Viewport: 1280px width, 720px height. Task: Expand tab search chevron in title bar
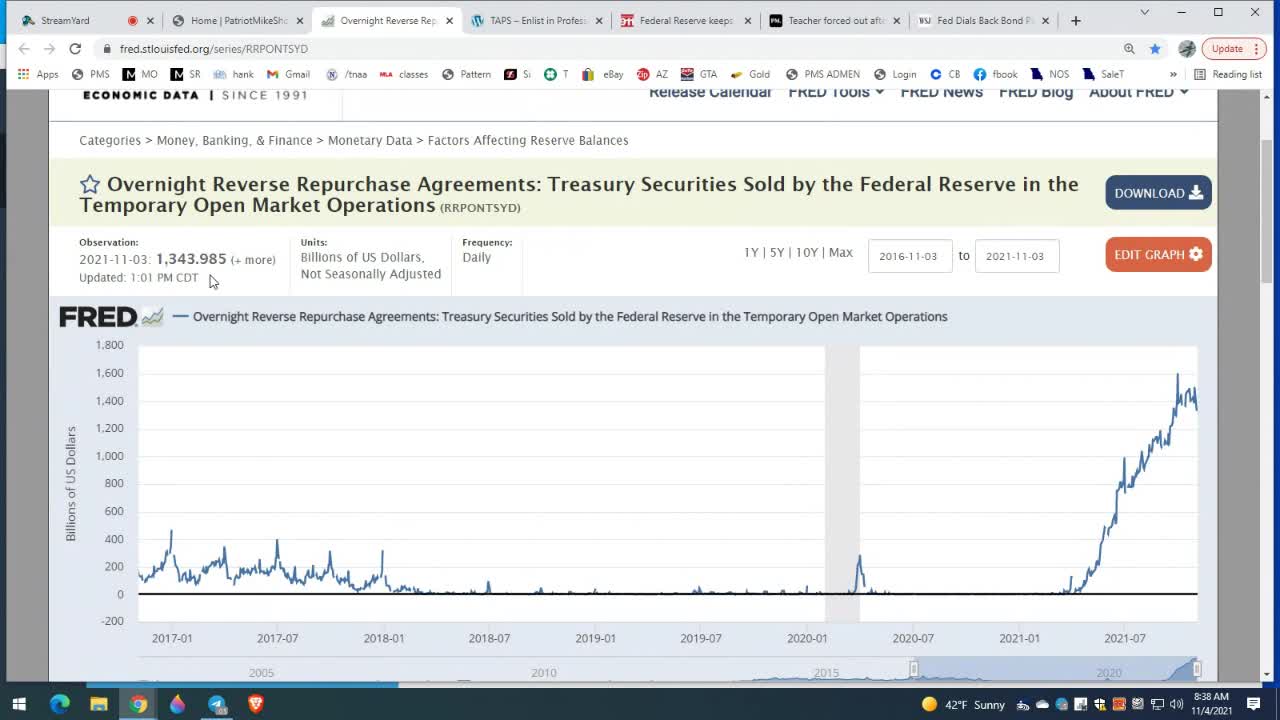click(1145, 12)
